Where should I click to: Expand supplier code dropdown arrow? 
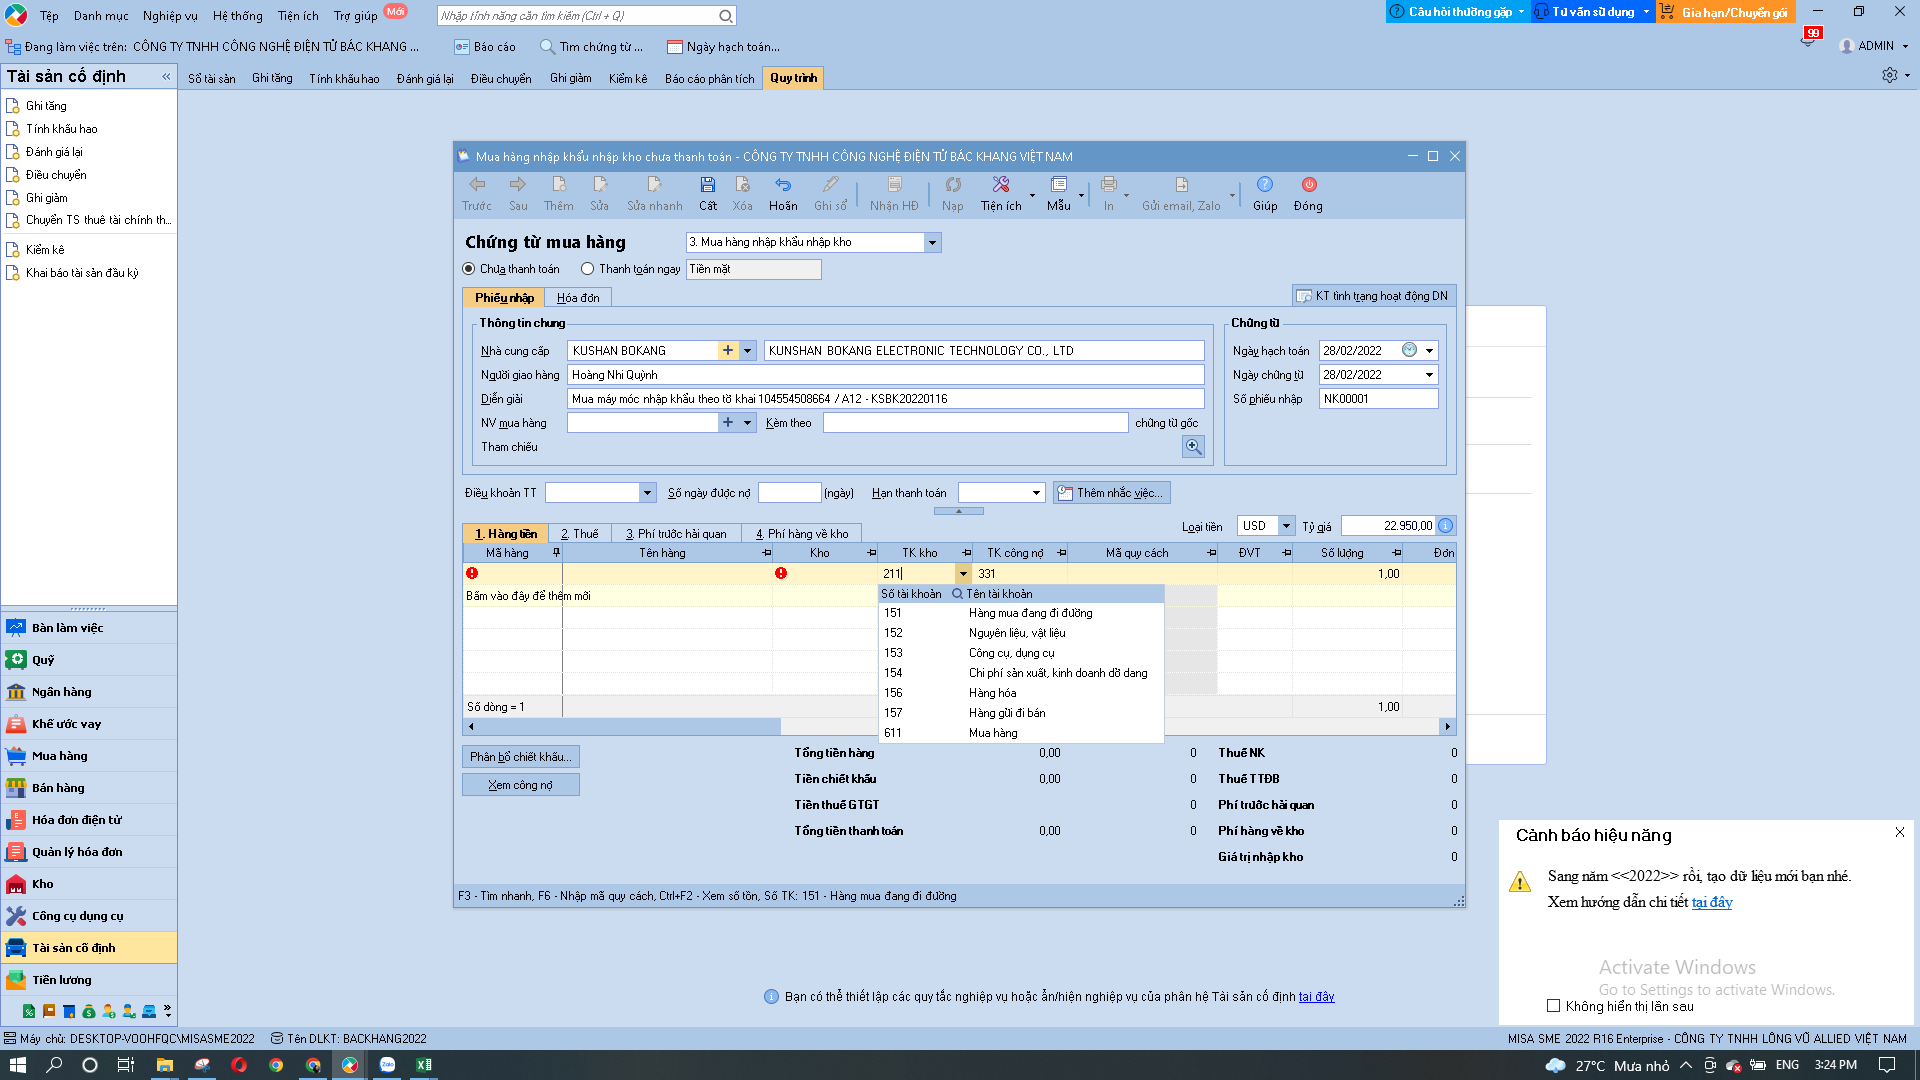click(x=747, y=351)
